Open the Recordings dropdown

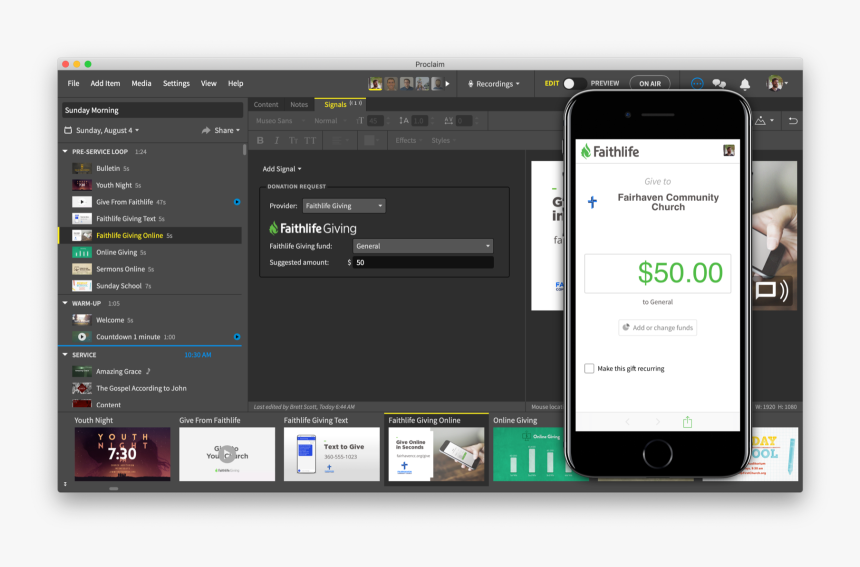pos(494,84)
